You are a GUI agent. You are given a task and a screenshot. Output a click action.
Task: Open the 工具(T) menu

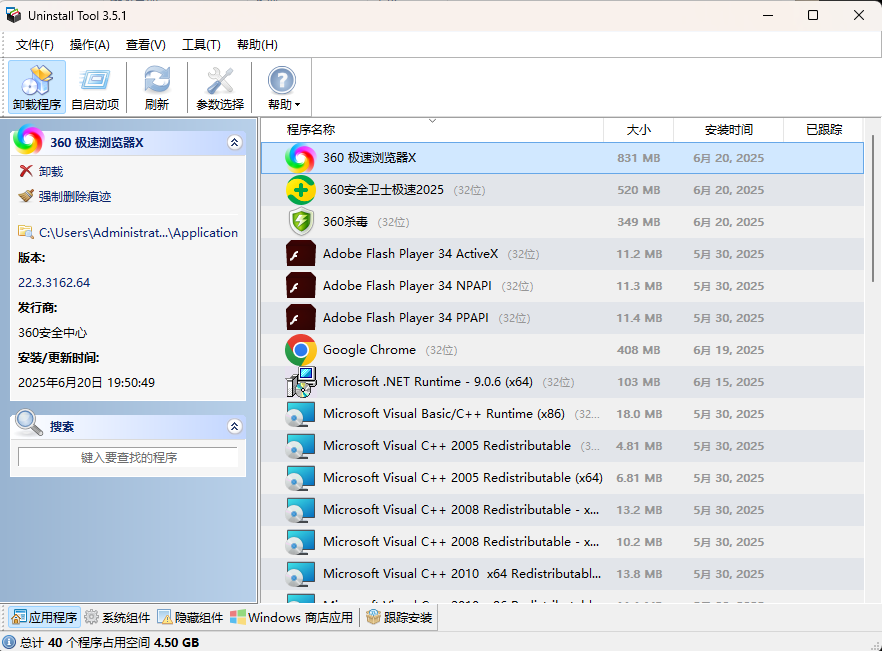(201, 44)
